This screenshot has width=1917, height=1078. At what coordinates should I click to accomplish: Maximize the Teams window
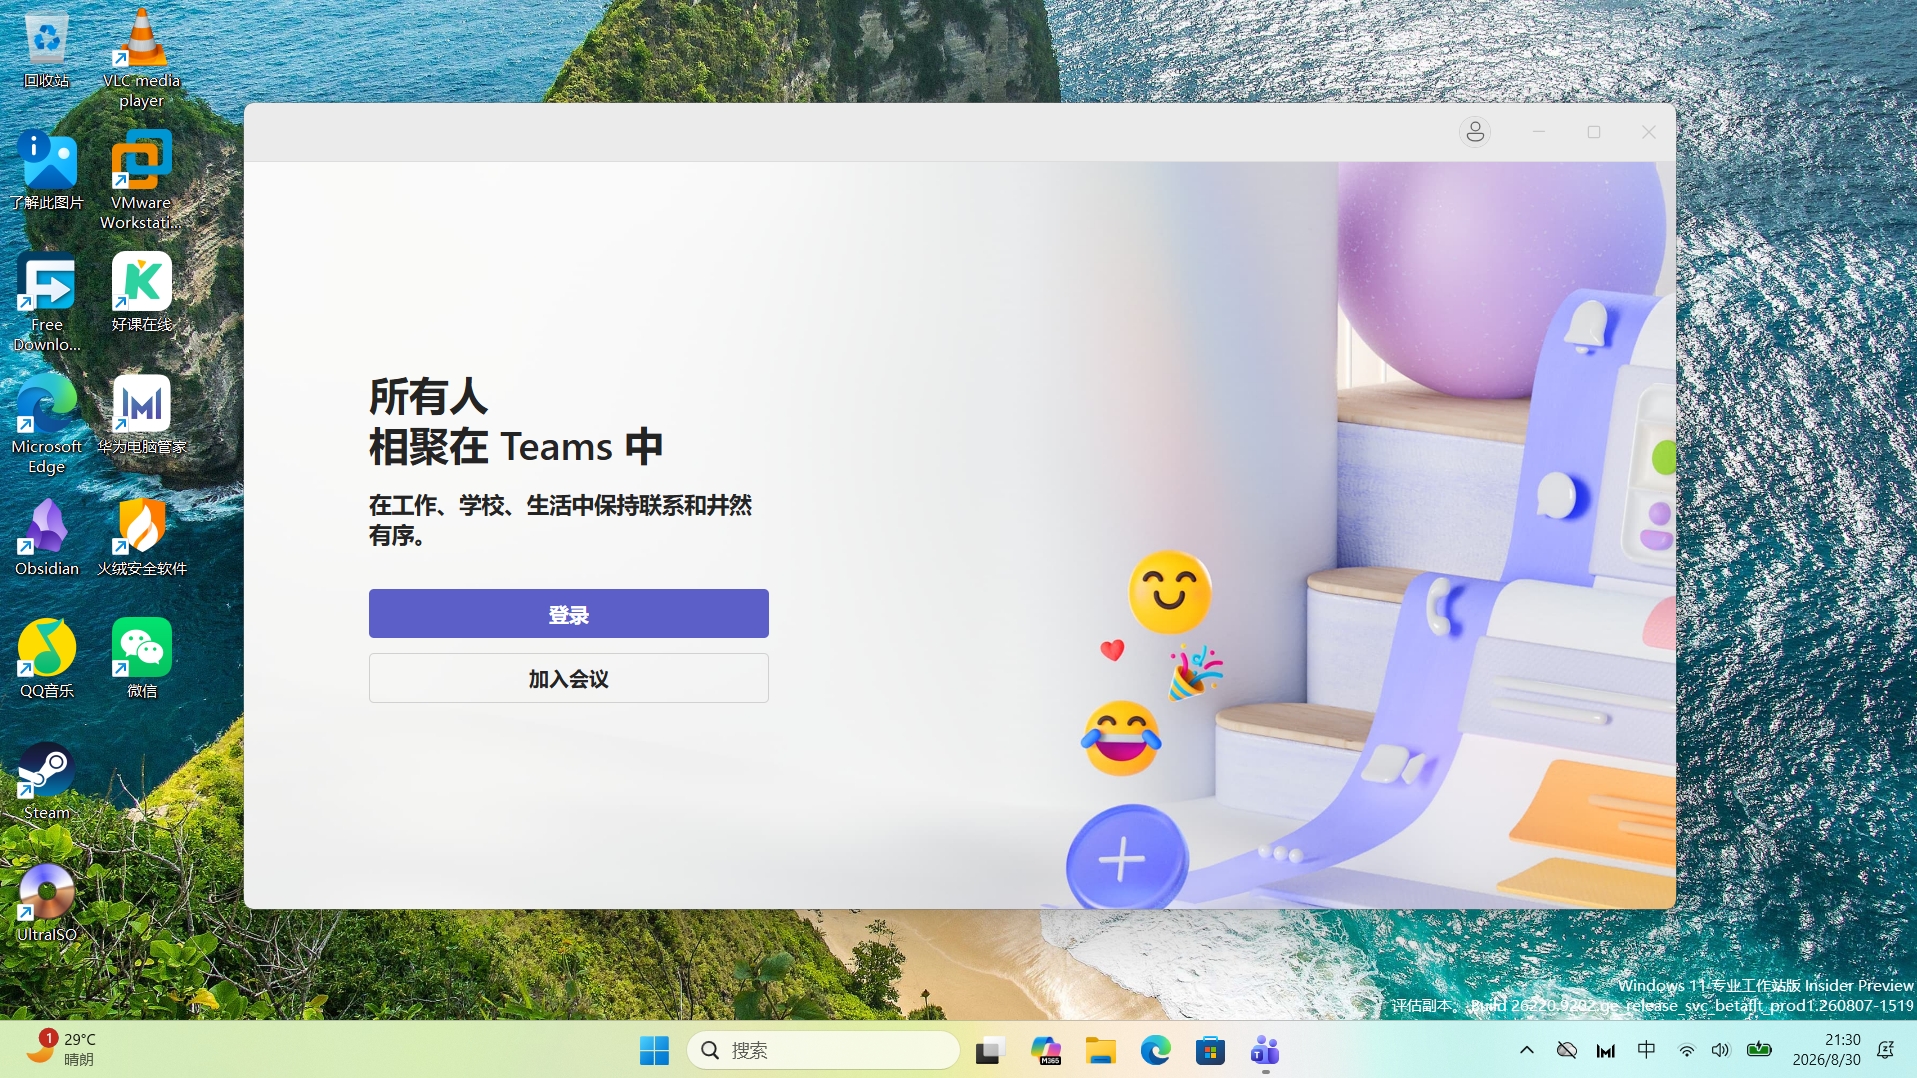coord(1594,132)
